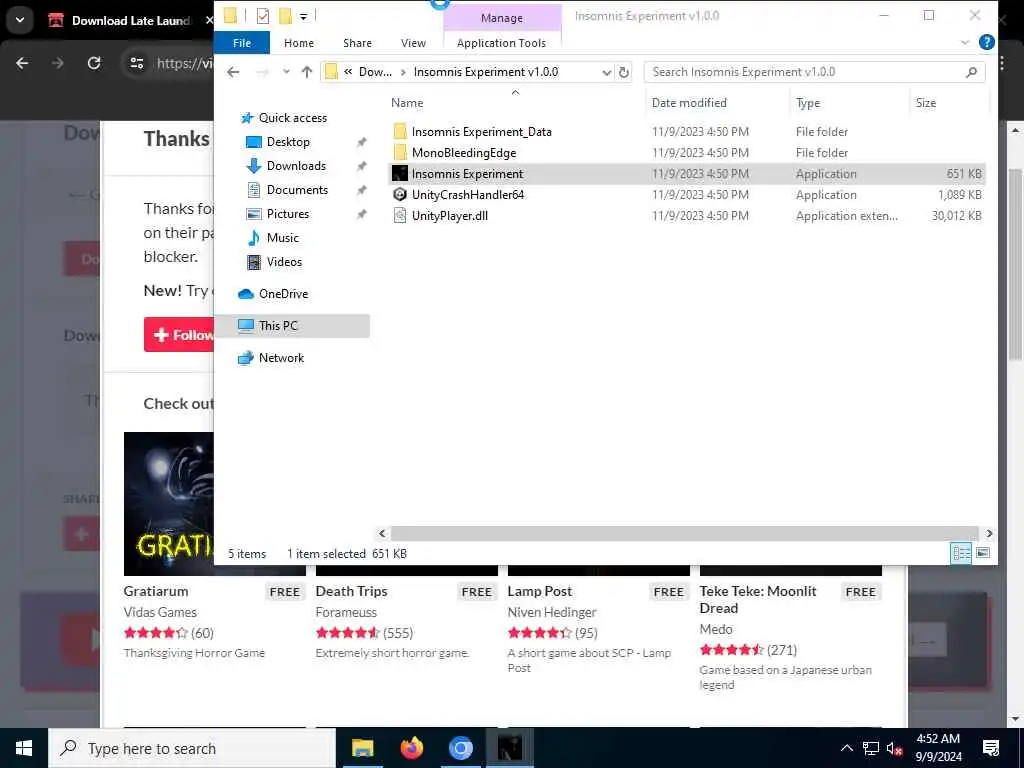Open Desktop in the navigation pane
1024x768 pixels.
[288, 142]
